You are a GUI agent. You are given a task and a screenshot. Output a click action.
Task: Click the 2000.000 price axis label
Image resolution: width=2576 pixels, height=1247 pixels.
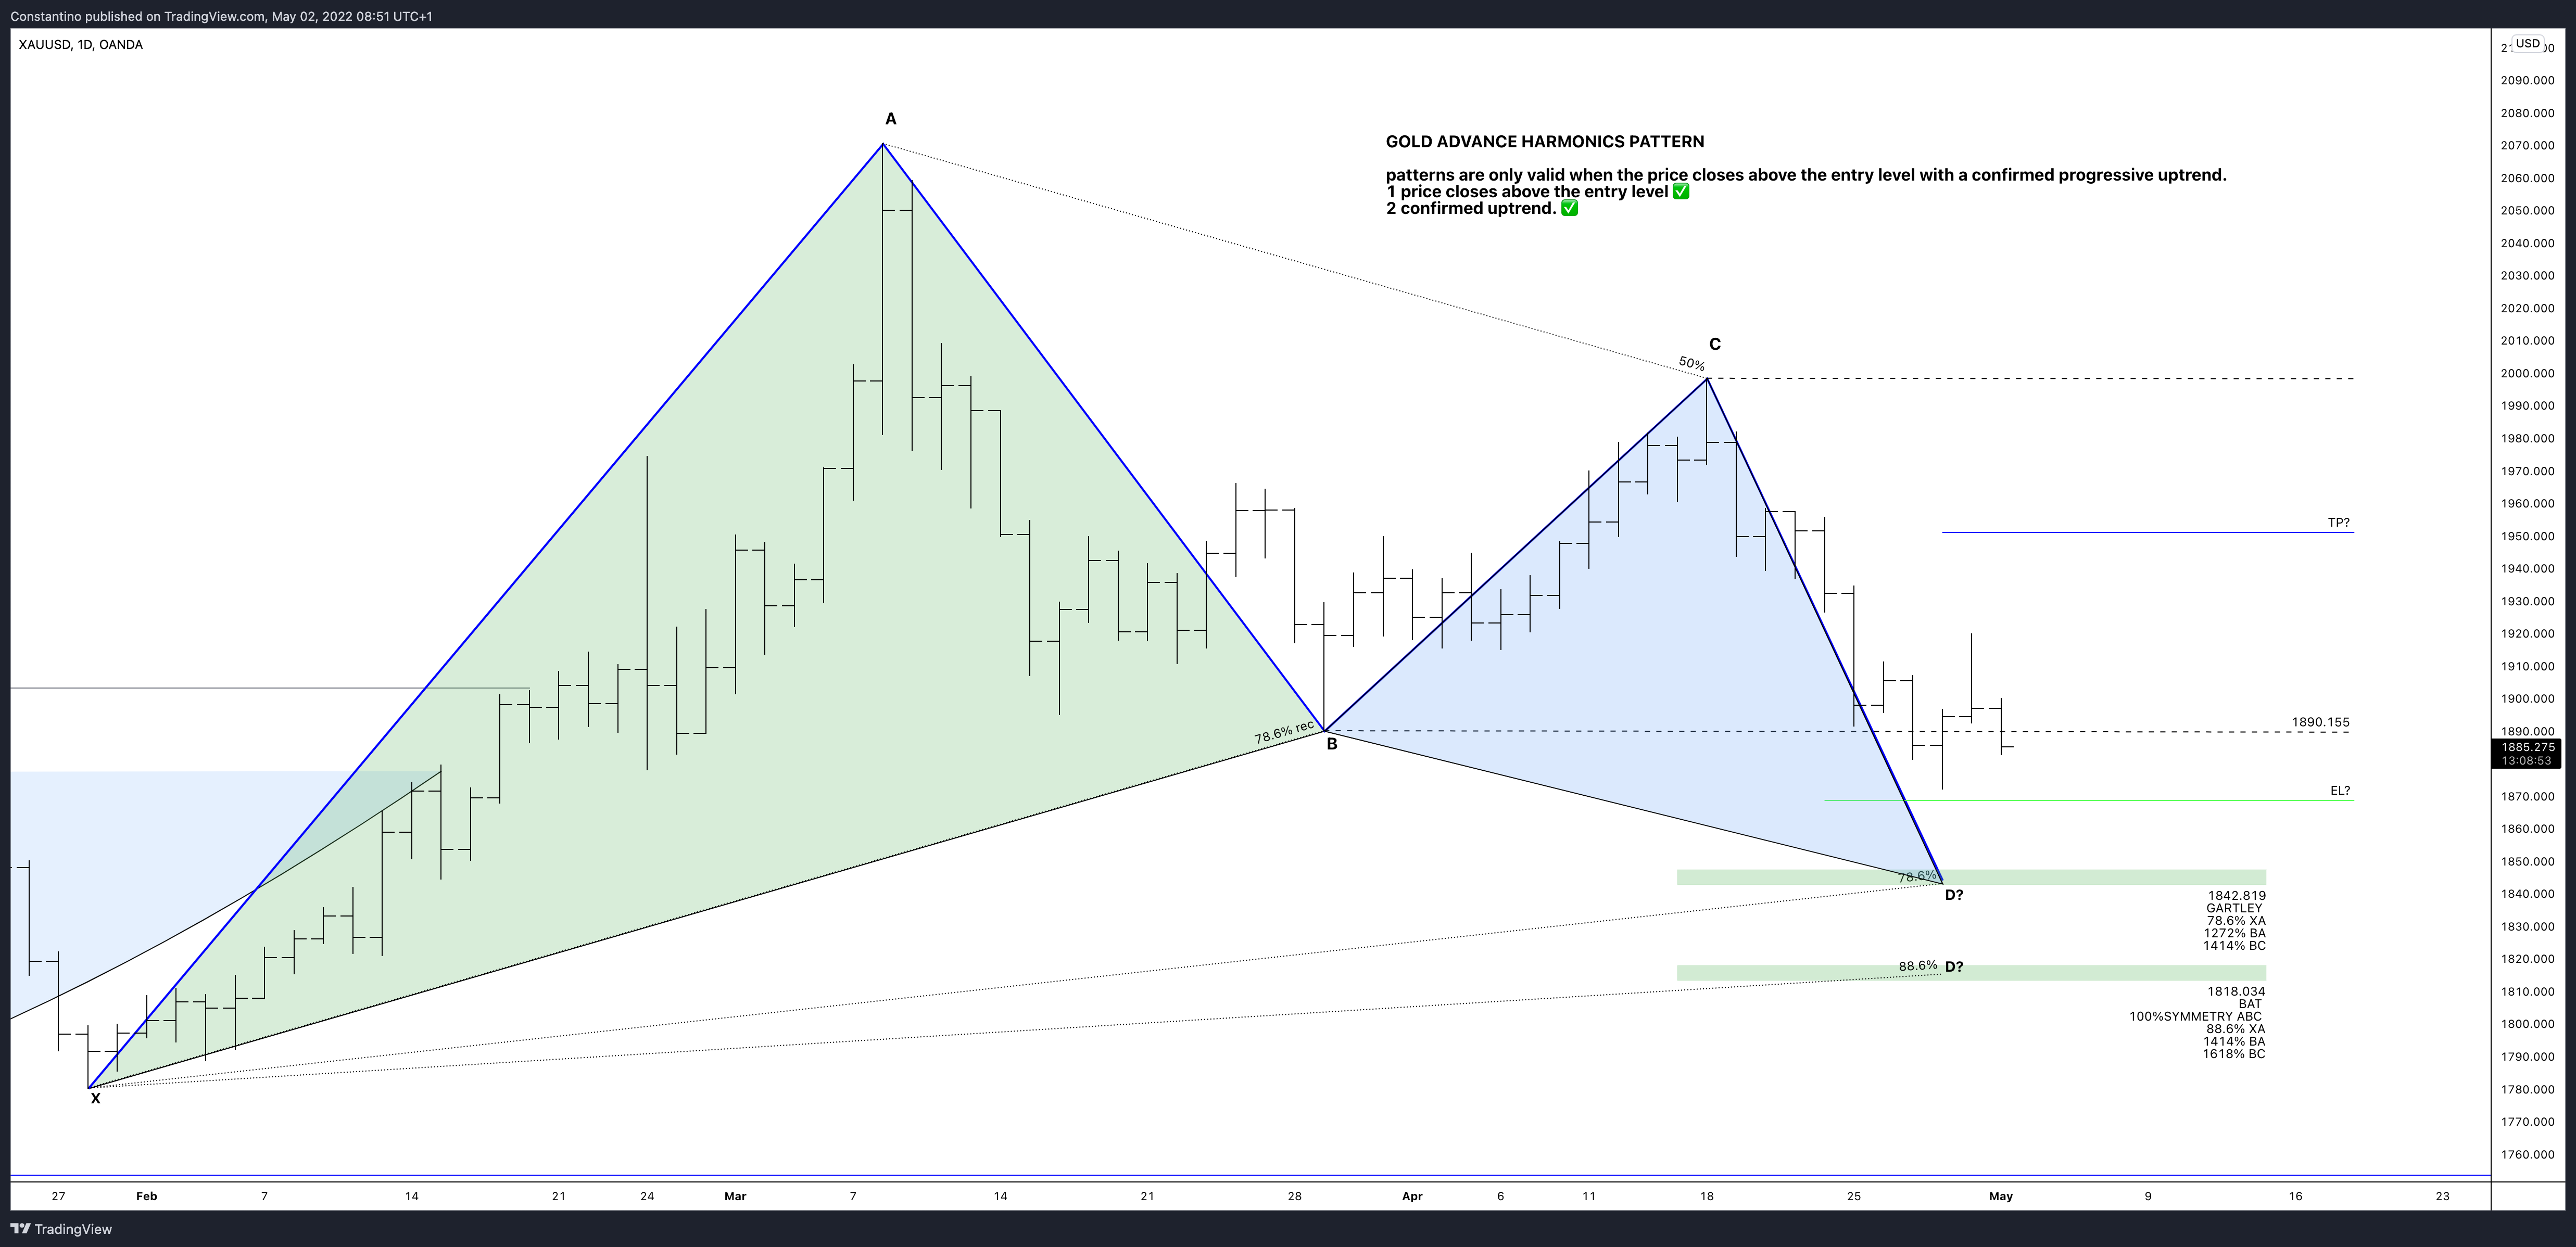pyautogui.click(x=2527, y=373)
